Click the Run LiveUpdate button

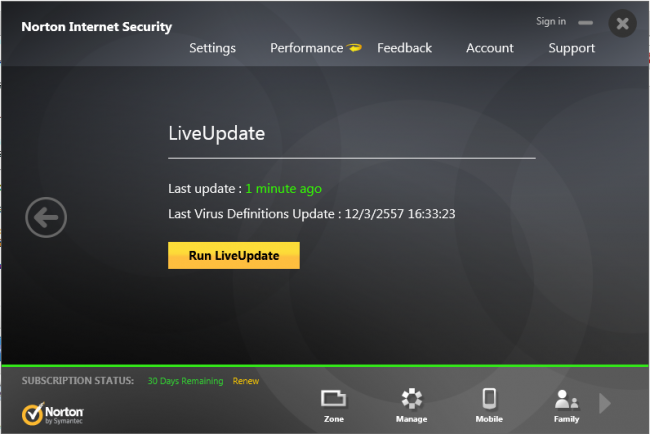click(234, 255)
